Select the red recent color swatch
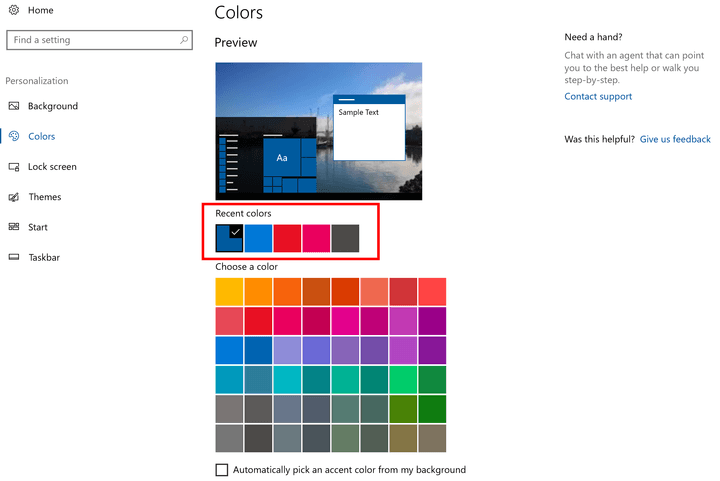720x481 pixels. [x=287, y=238]
